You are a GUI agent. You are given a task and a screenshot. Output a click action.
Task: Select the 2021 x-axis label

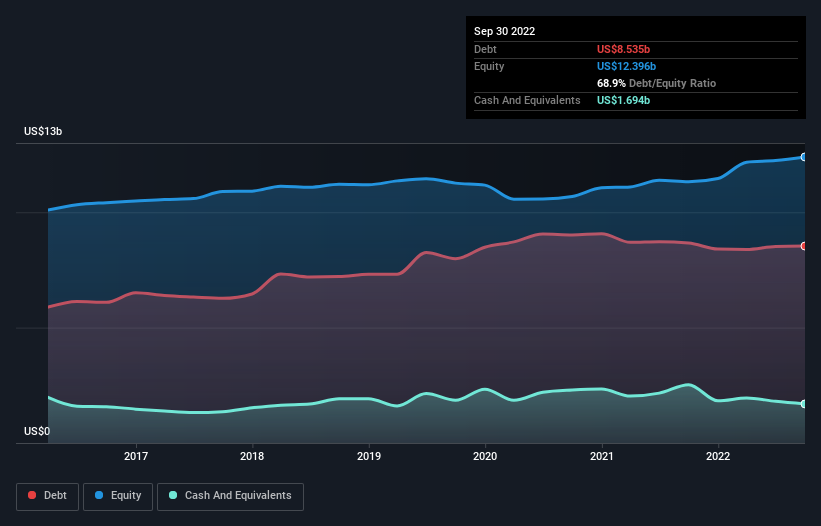click(x=602, y=456)
